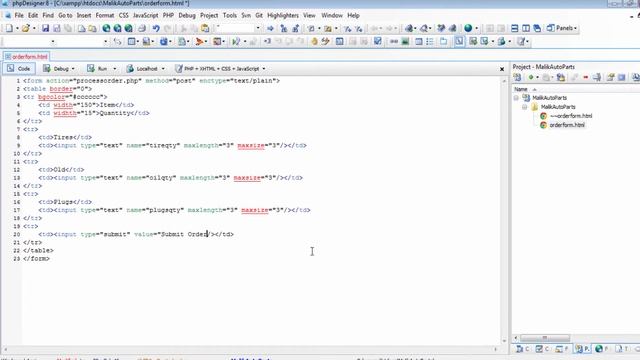640x360 pixels.
Task: Click the New file toolbar icon
Action: [9, 28]
